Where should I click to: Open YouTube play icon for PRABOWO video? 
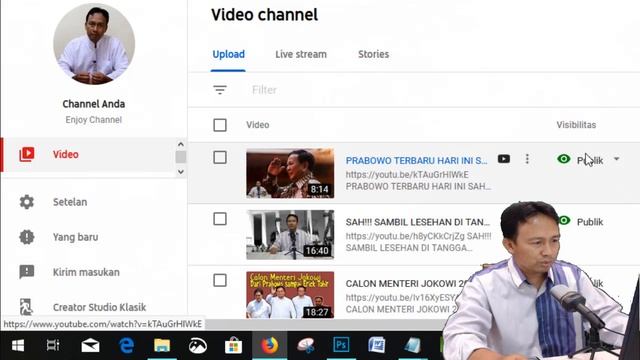tap(504, 159)
